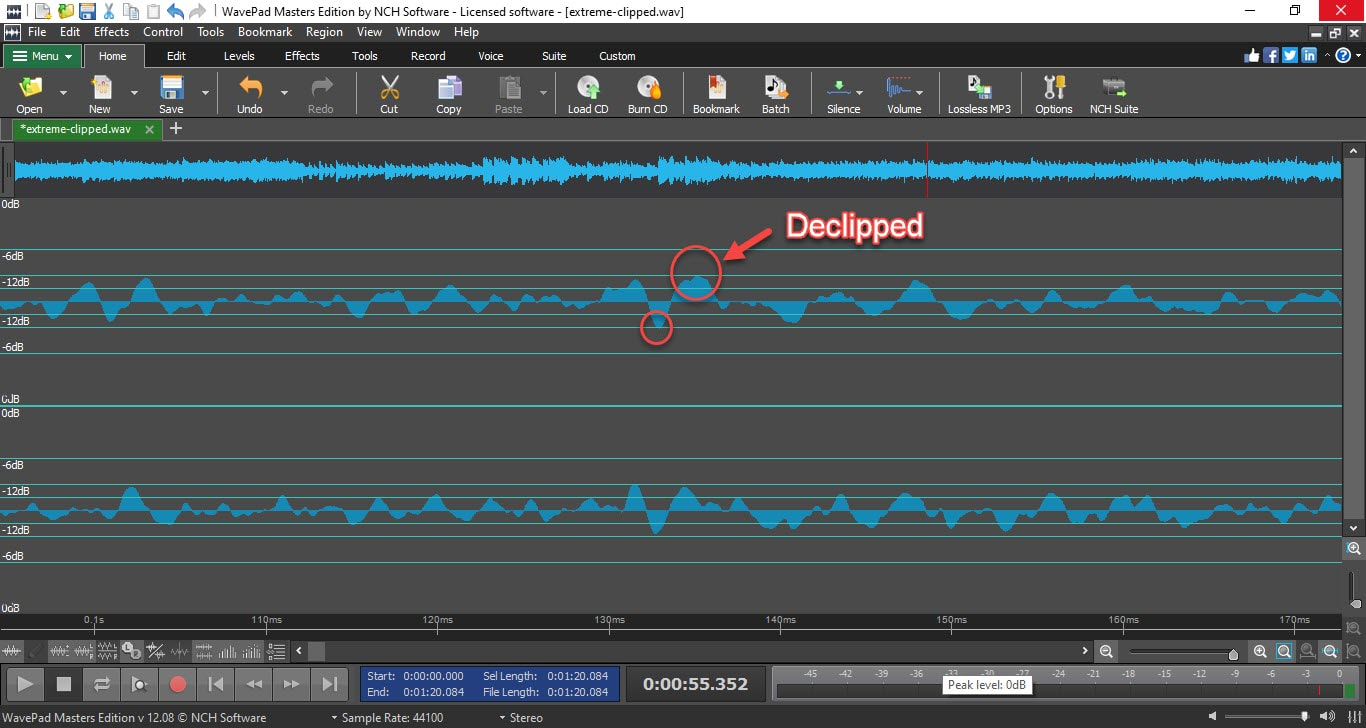This screenshot has width=1366, height=728.
Task: Click the Go to End button
Action: tap(329, 684)
